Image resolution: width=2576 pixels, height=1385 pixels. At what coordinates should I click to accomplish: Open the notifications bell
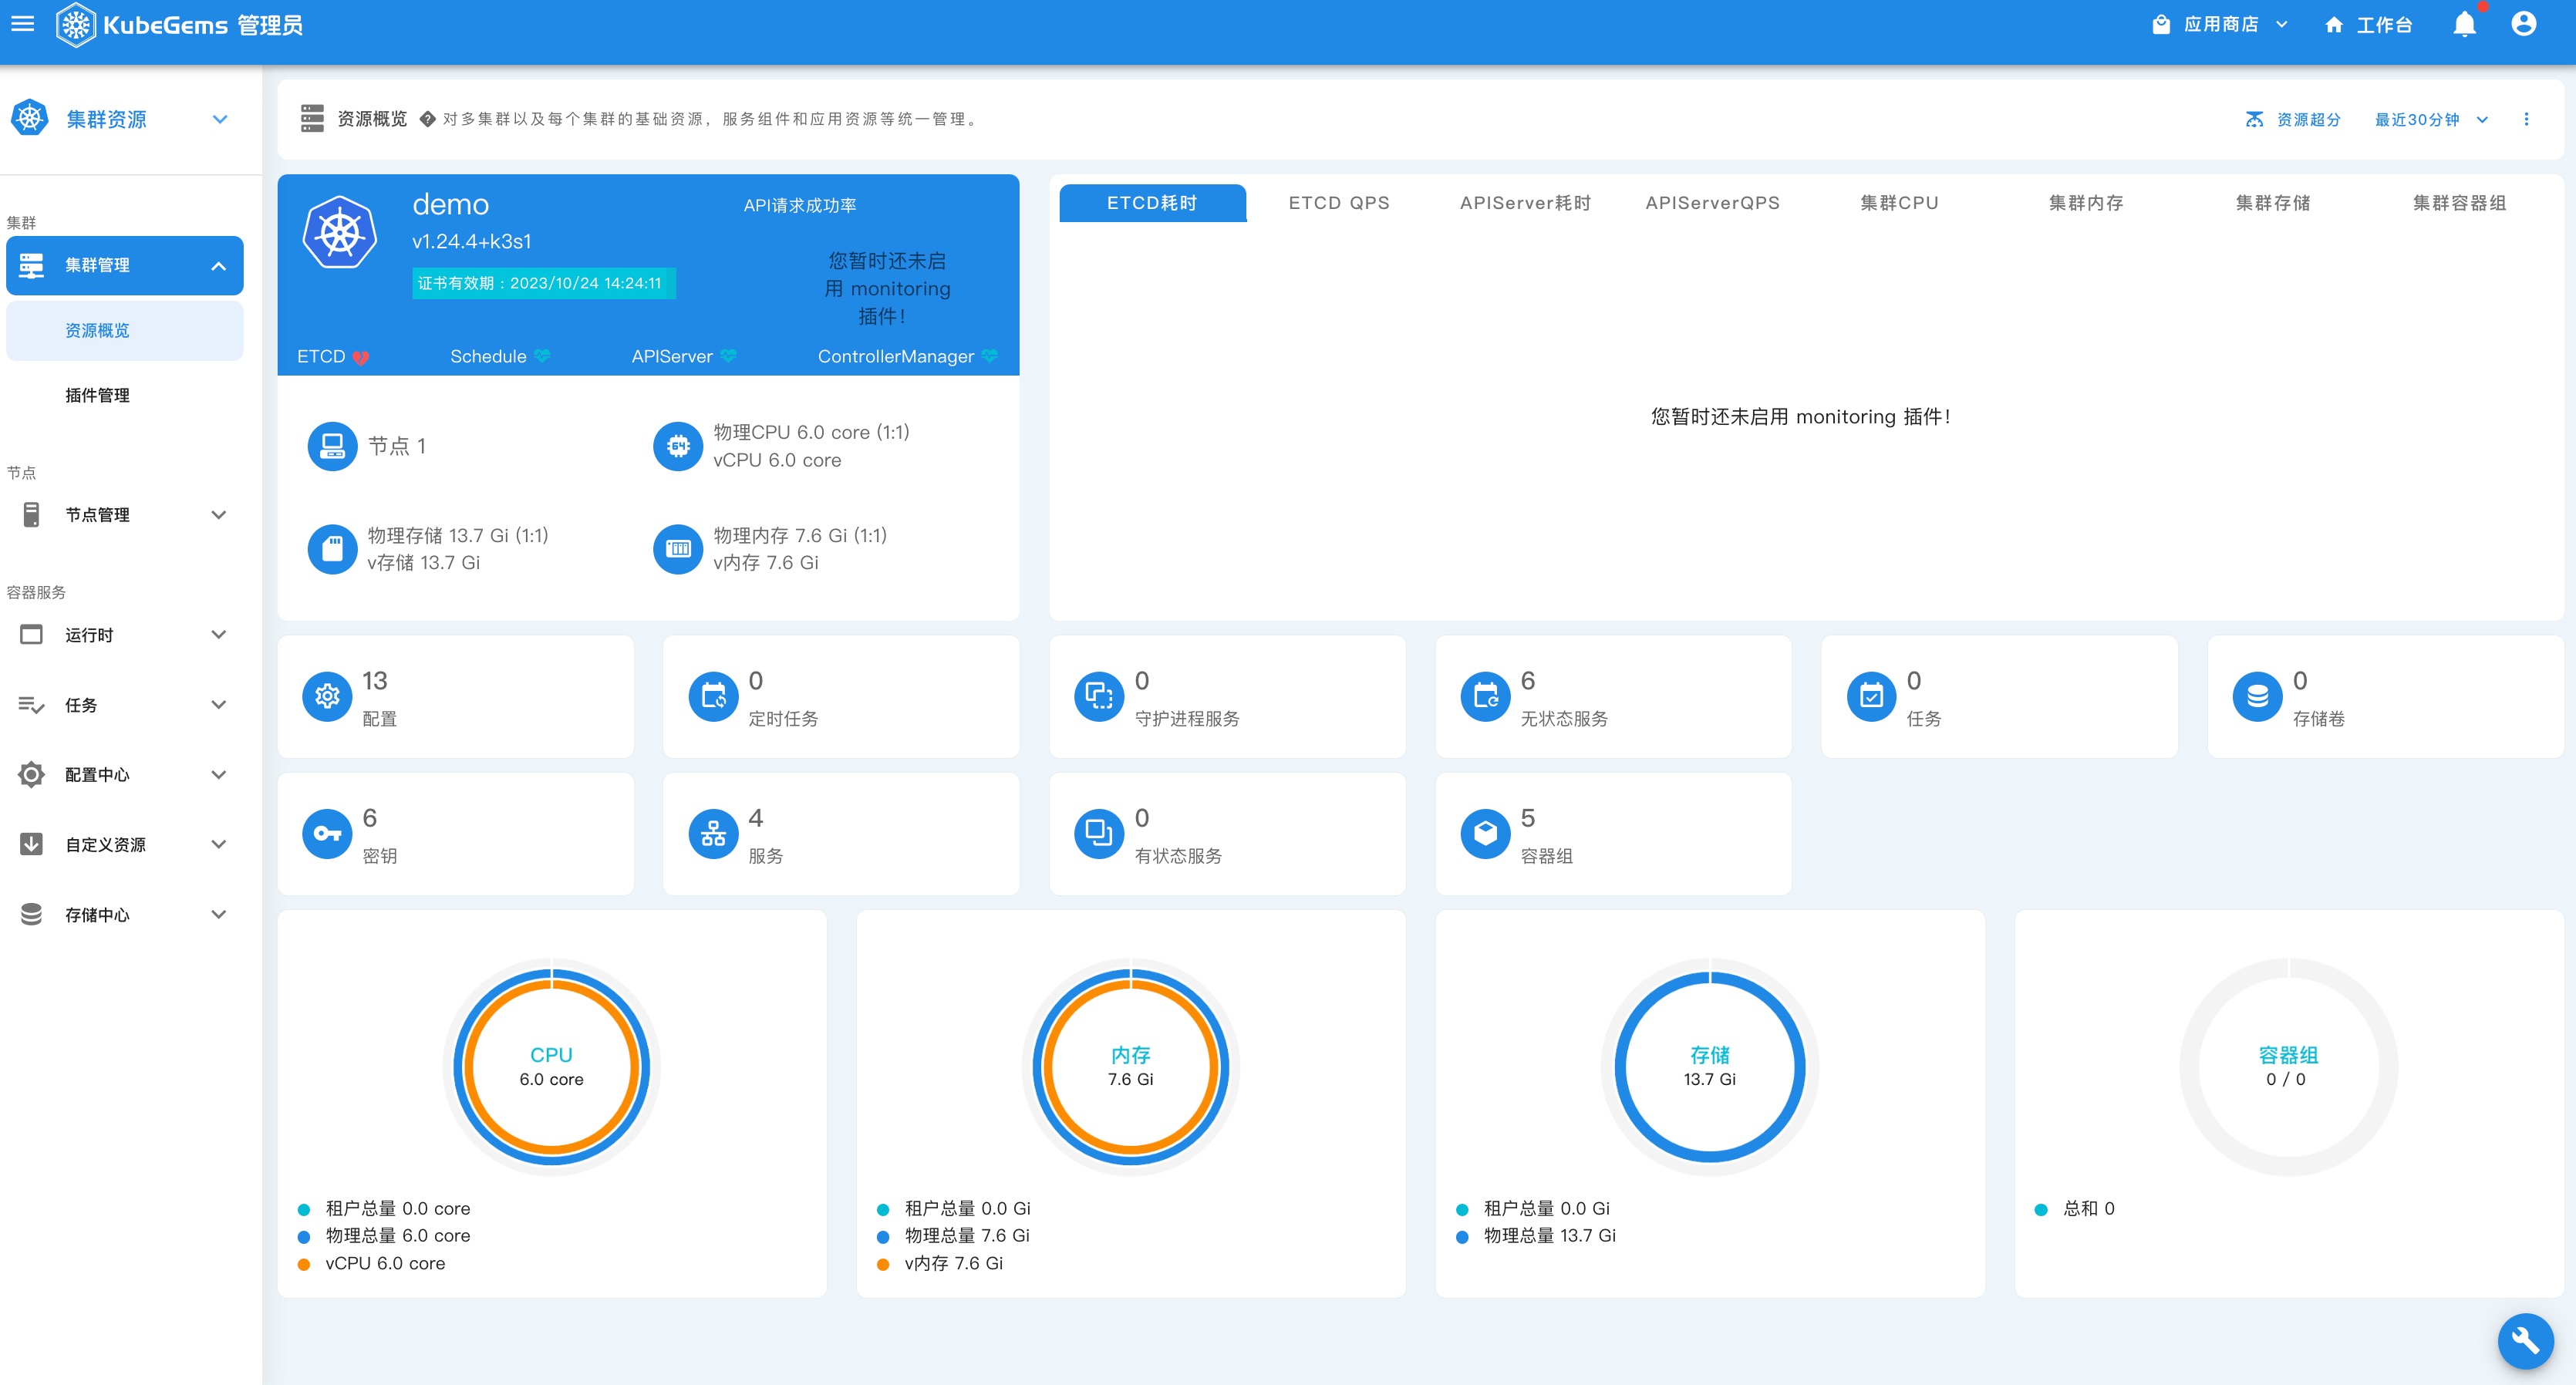2465,24
